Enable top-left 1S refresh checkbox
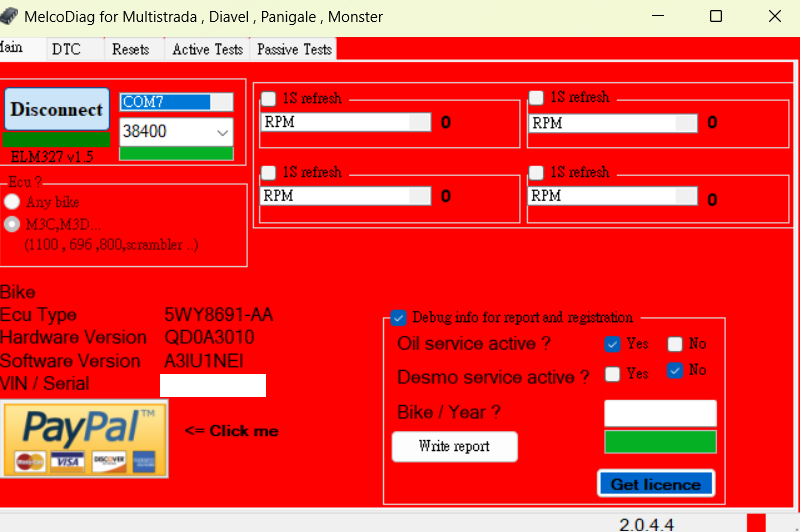 pos(268,98)
